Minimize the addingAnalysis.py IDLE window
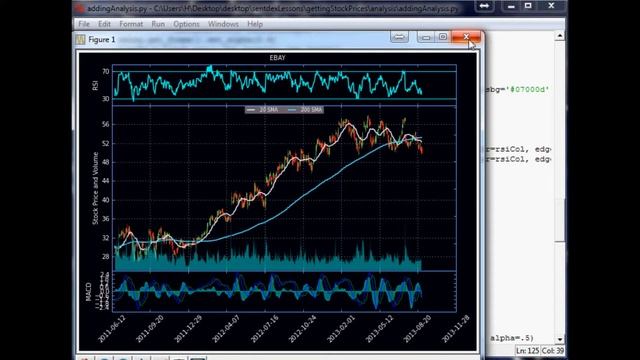Viewport: 640px width, 360px height. 510,6
